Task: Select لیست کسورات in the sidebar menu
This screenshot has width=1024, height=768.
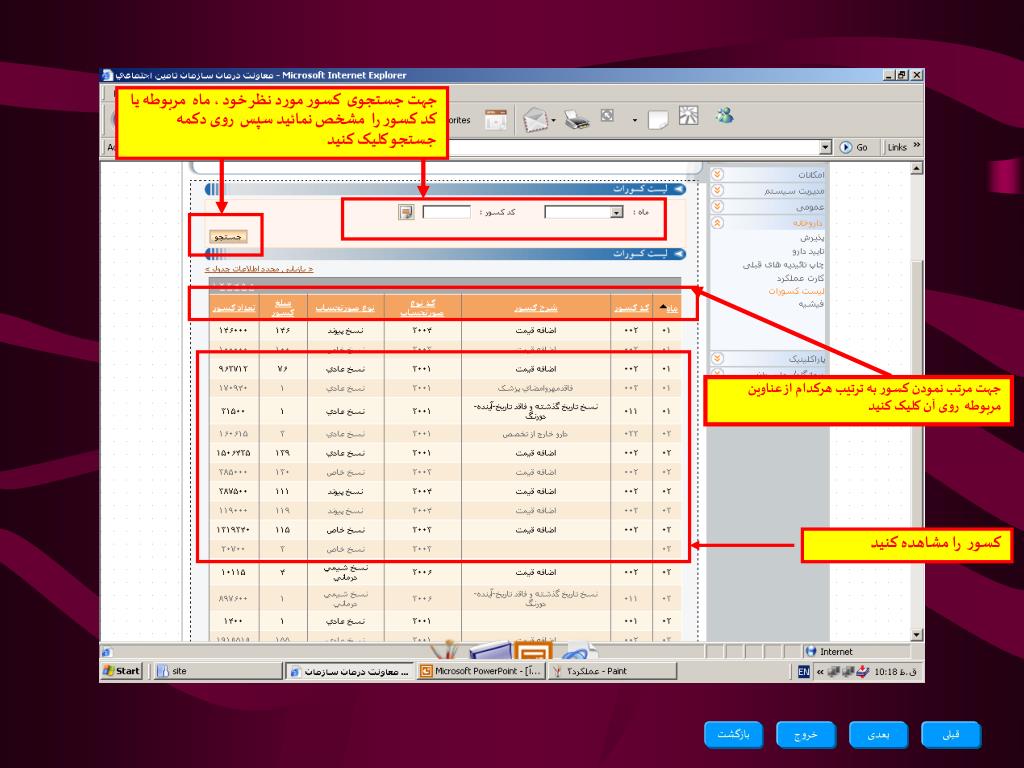Action: pyautogui.click(x=797, y=291)
